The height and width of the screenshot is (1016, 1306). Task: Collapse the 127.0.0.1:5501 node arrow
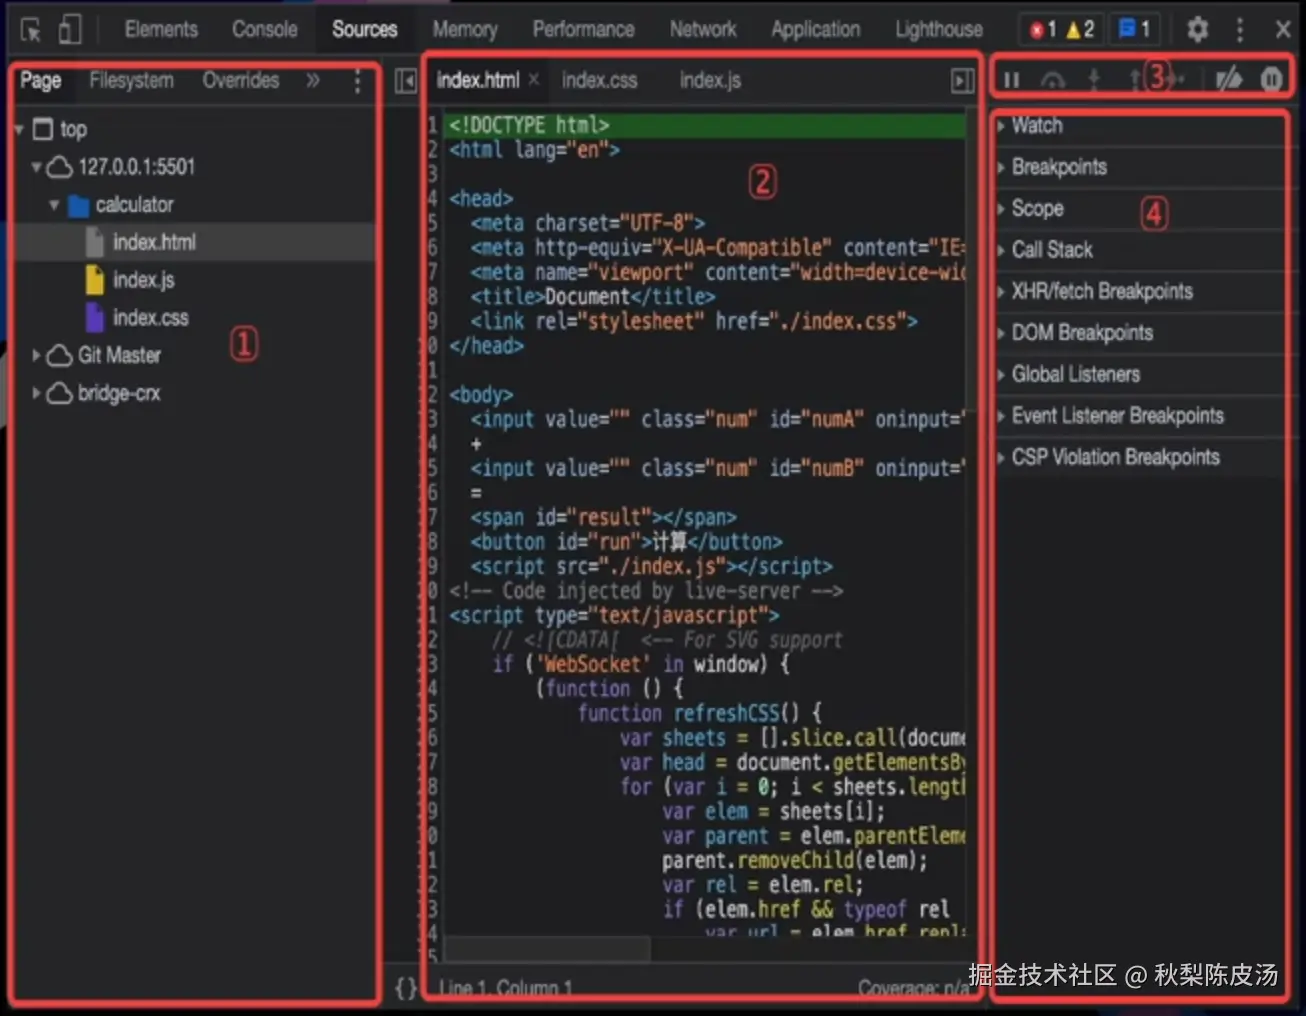click(37, 167)
